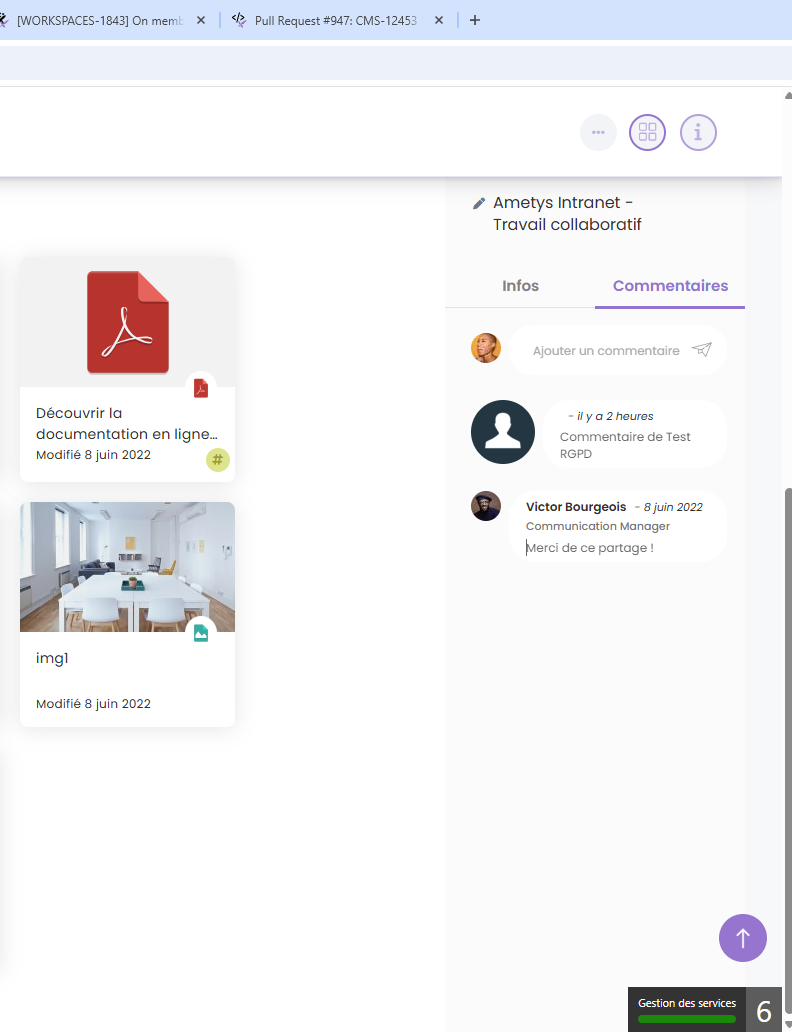Click the image file type badge on img1
The image size is (792, 1032).
[x=201, y=632]
